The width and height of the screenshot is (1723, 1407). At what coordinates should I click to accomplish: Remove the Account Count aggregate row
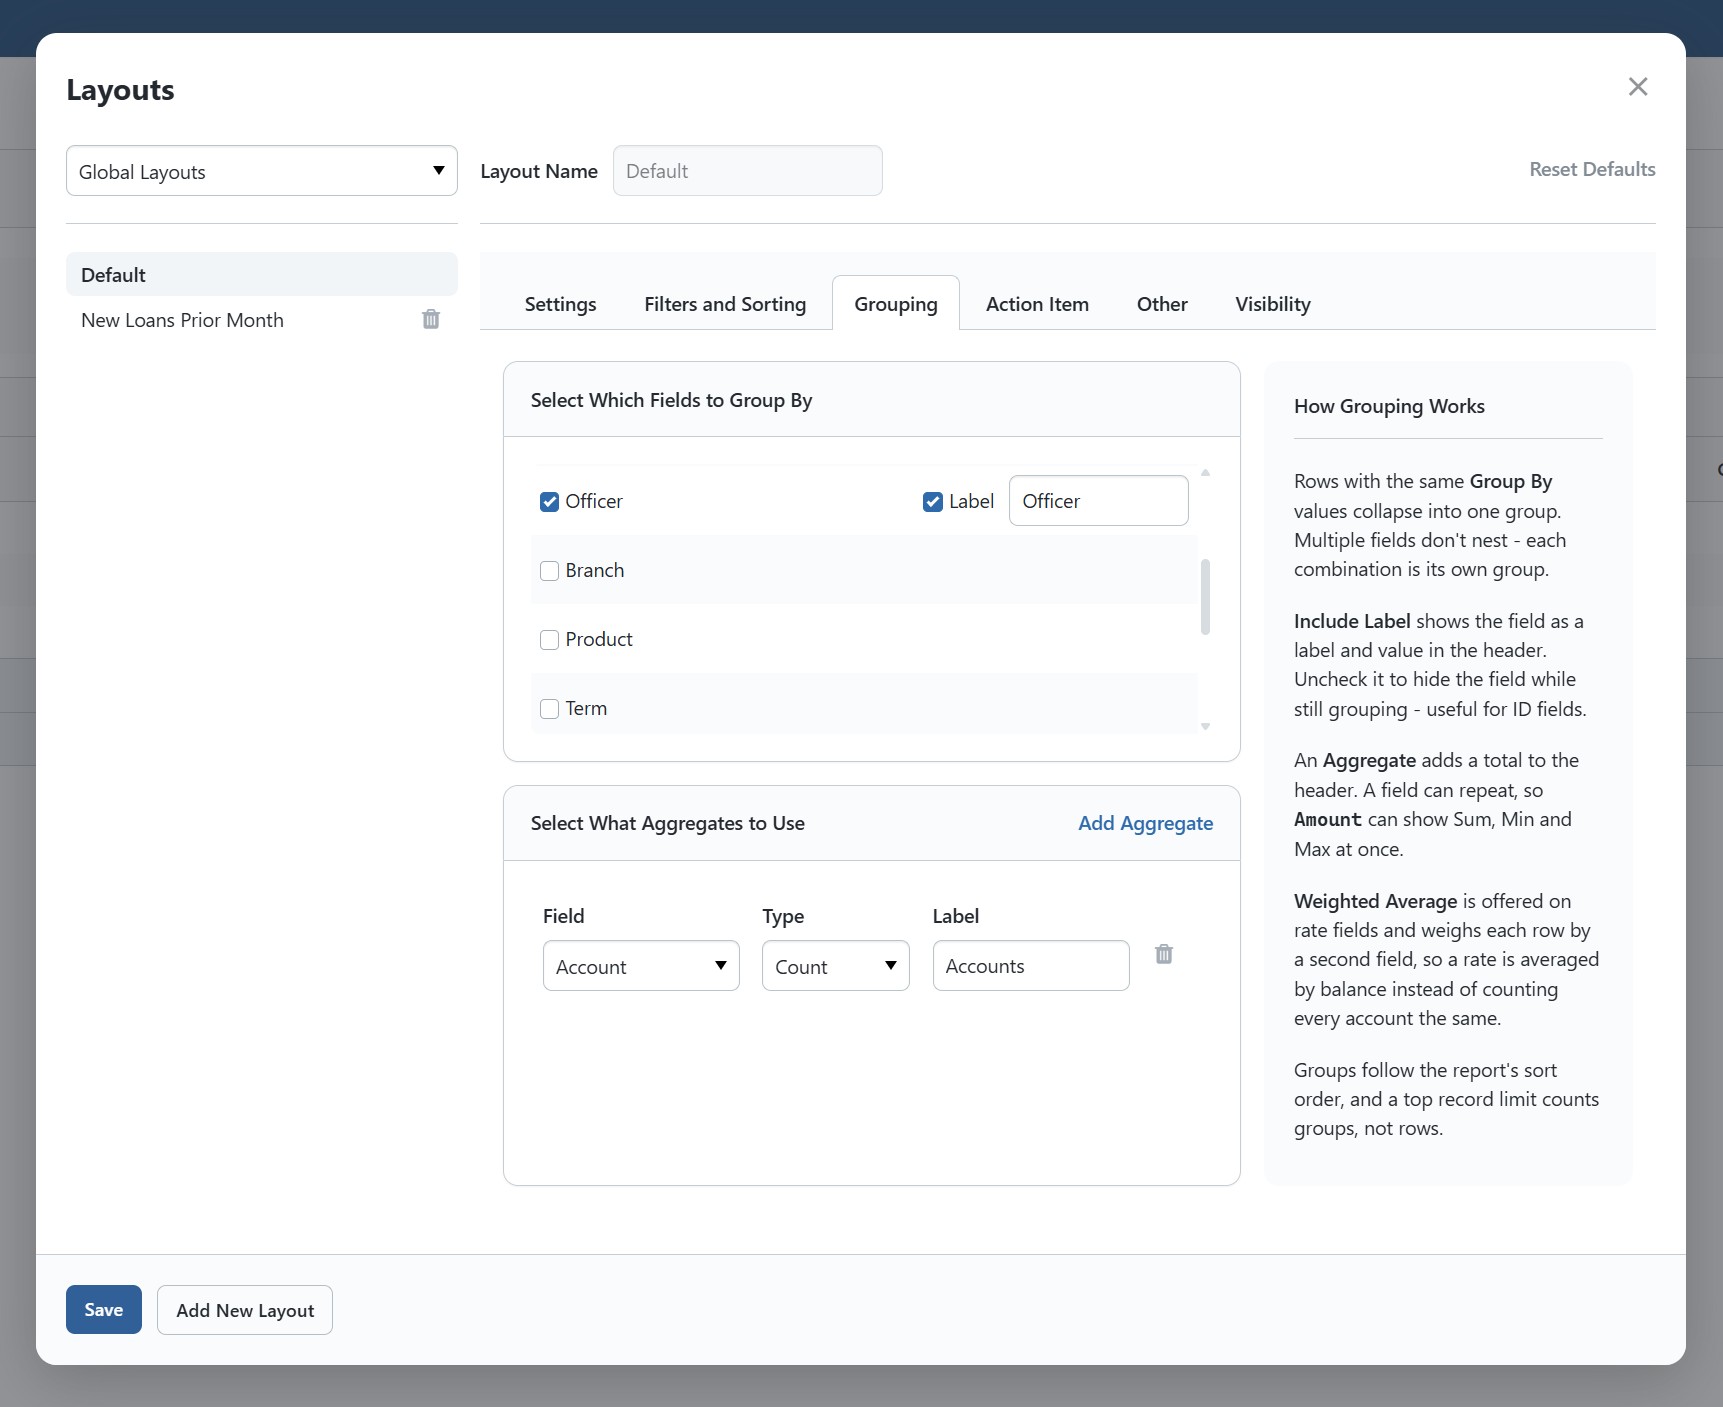pos(1164,954)
